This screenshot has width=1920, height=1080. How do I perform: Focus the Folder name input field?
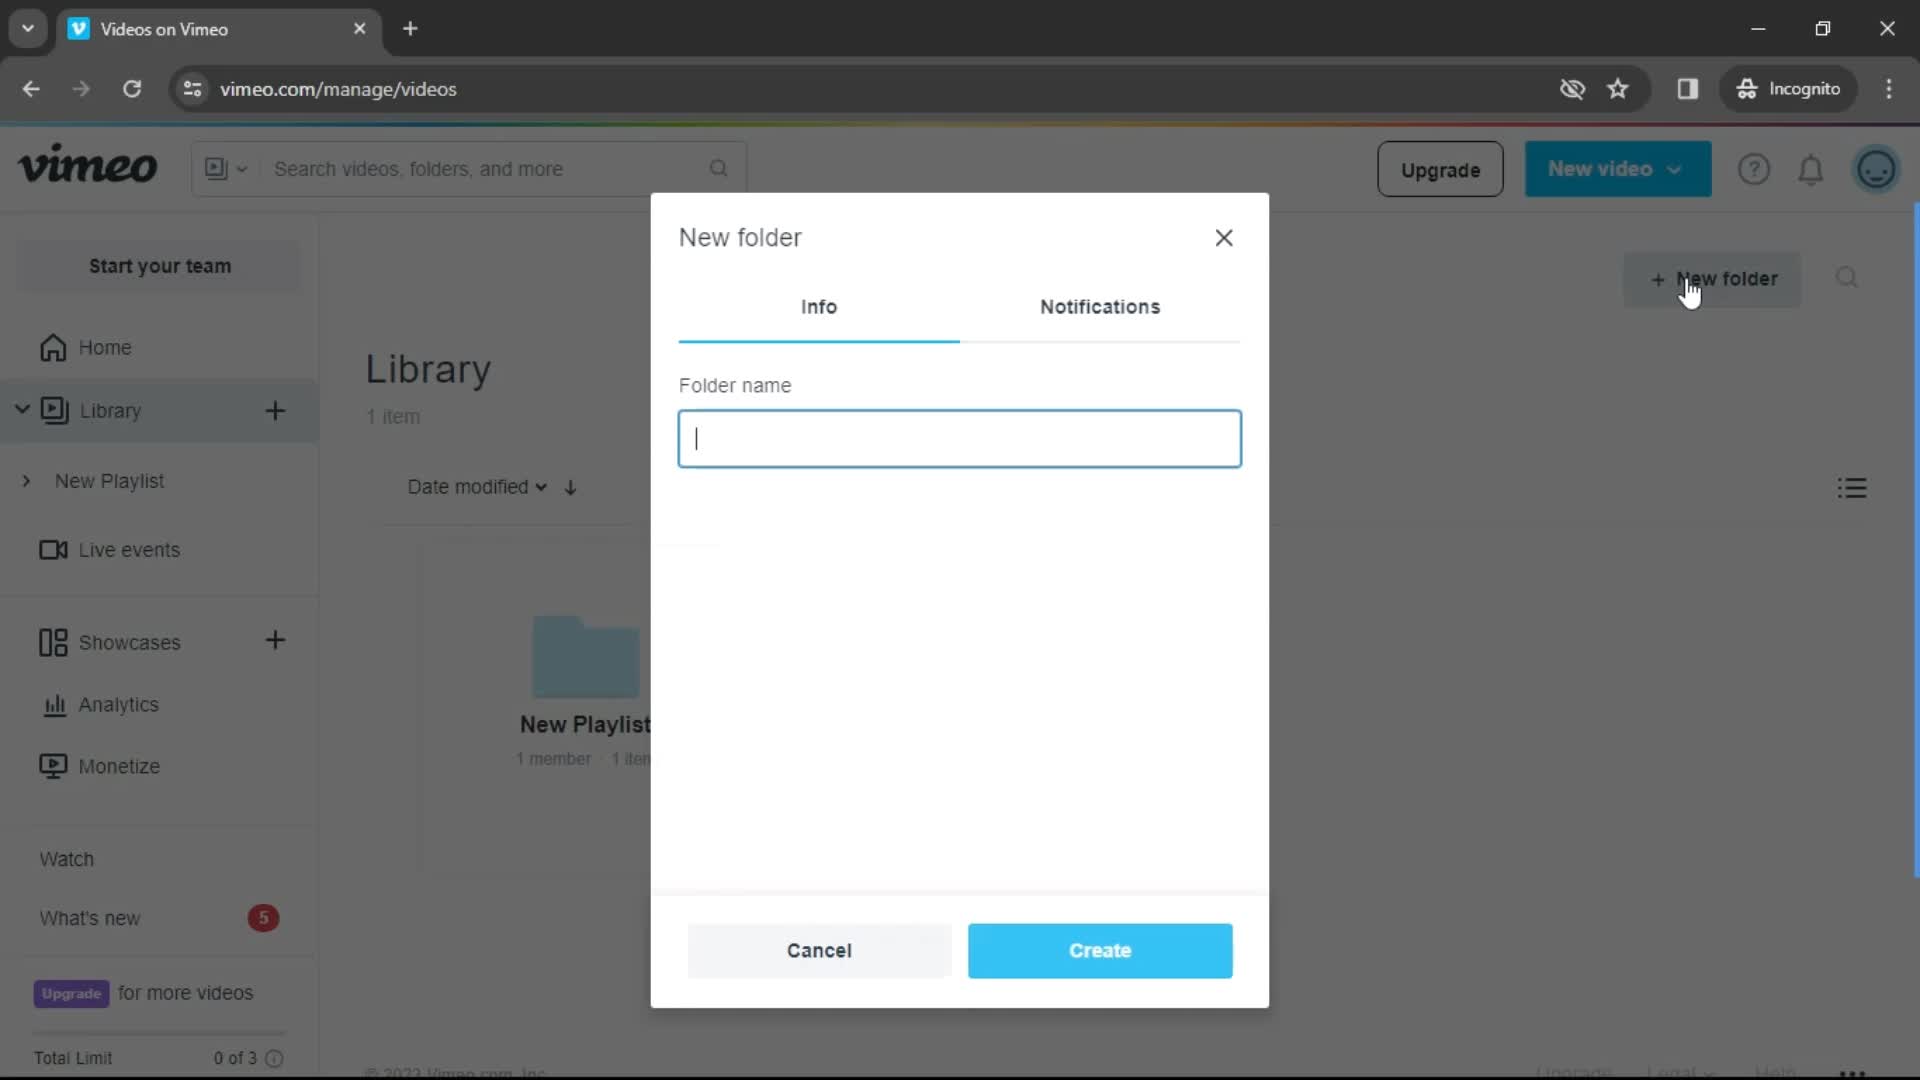tap(960, 439)
